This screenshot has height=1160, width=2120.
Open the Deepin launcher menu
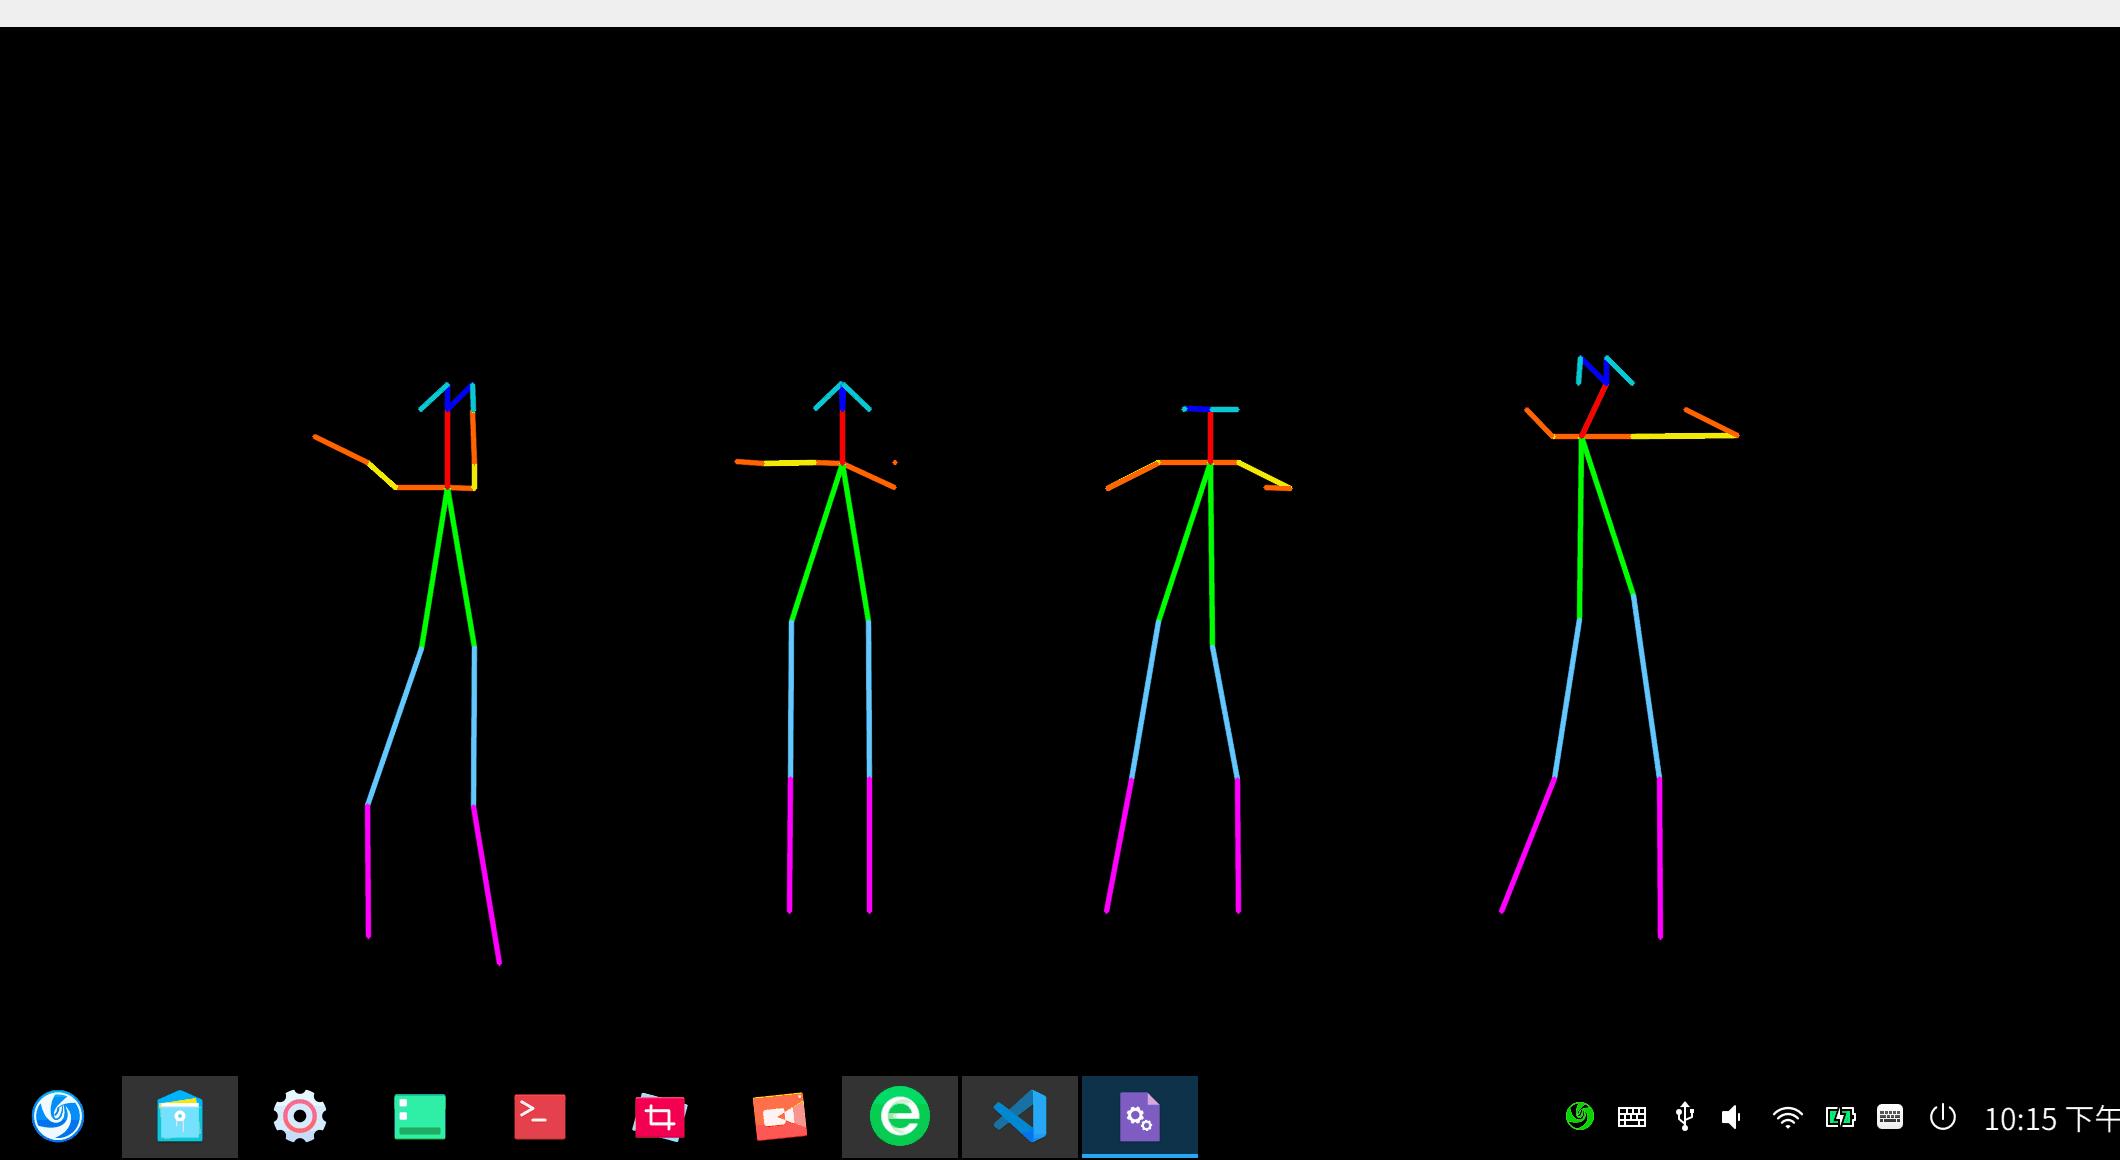(58, 1116)
